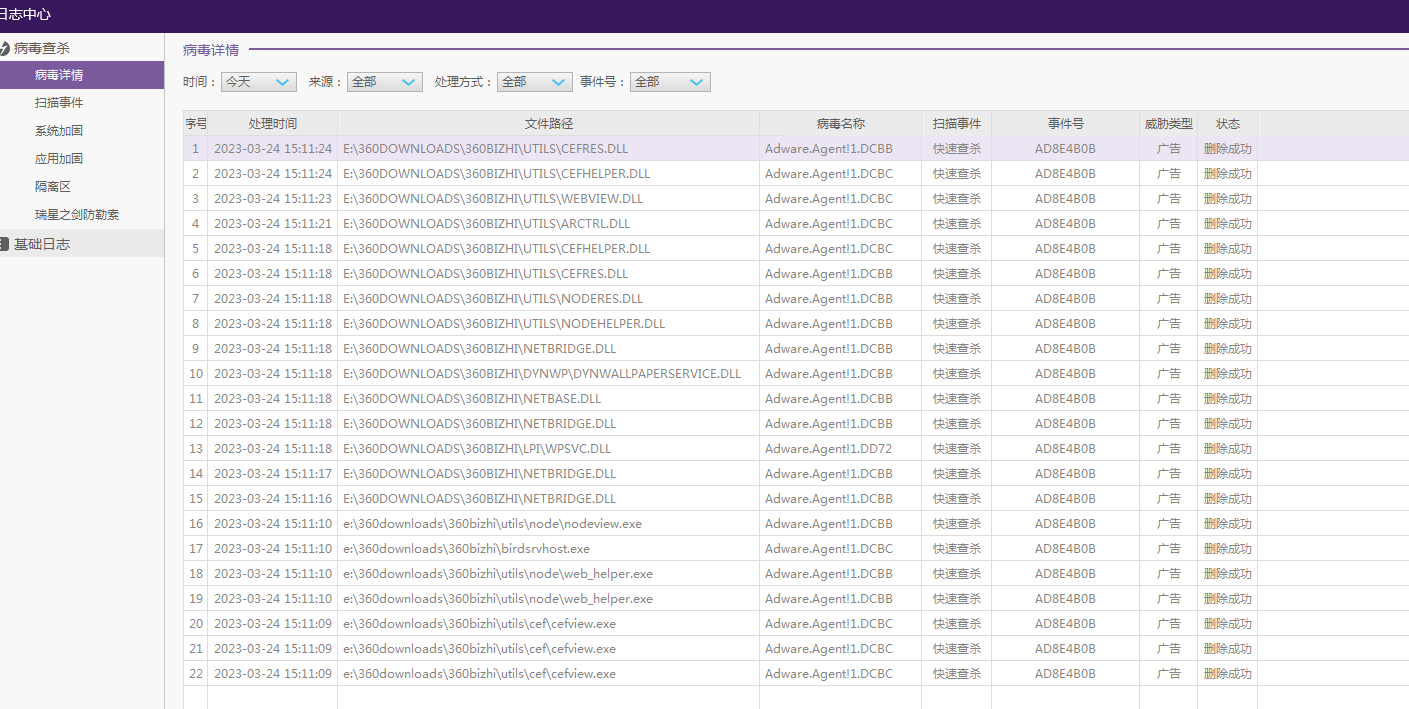Sort by 文件路径 column header

point(549,123)
